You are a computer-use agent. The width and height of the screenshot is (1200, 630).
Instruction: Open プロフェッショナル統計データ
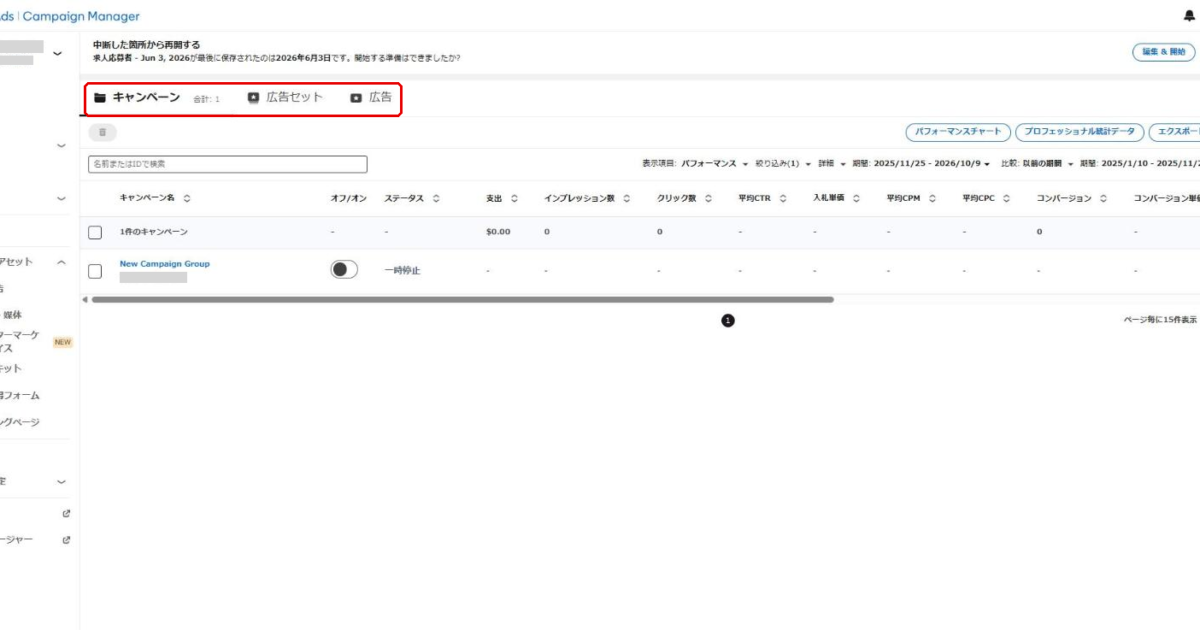pyautogui.click(x=1080, y=132)
